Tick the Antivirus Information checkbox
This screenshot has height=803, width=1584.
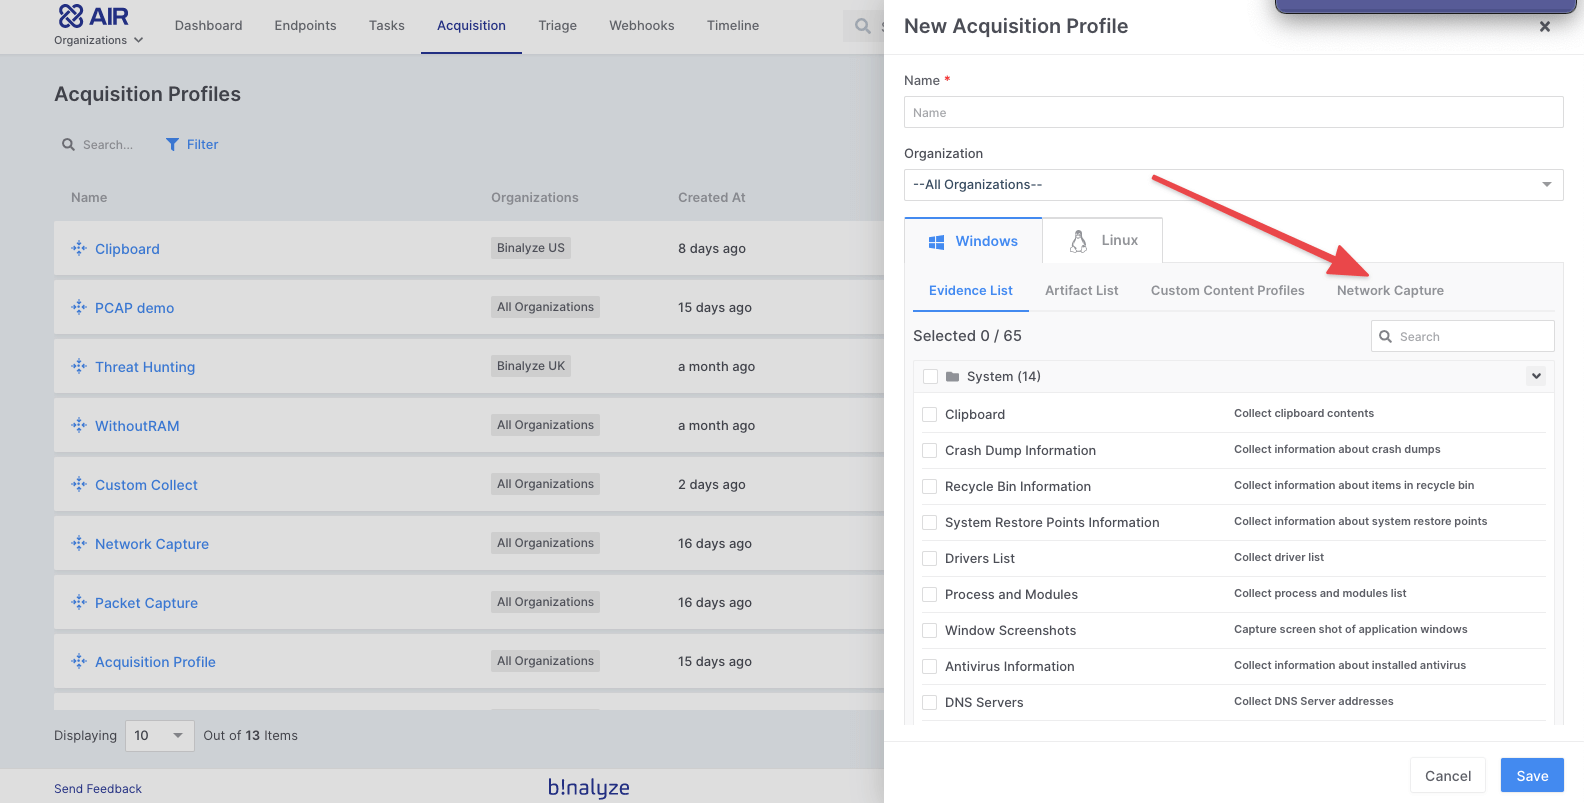pos(930,667)
